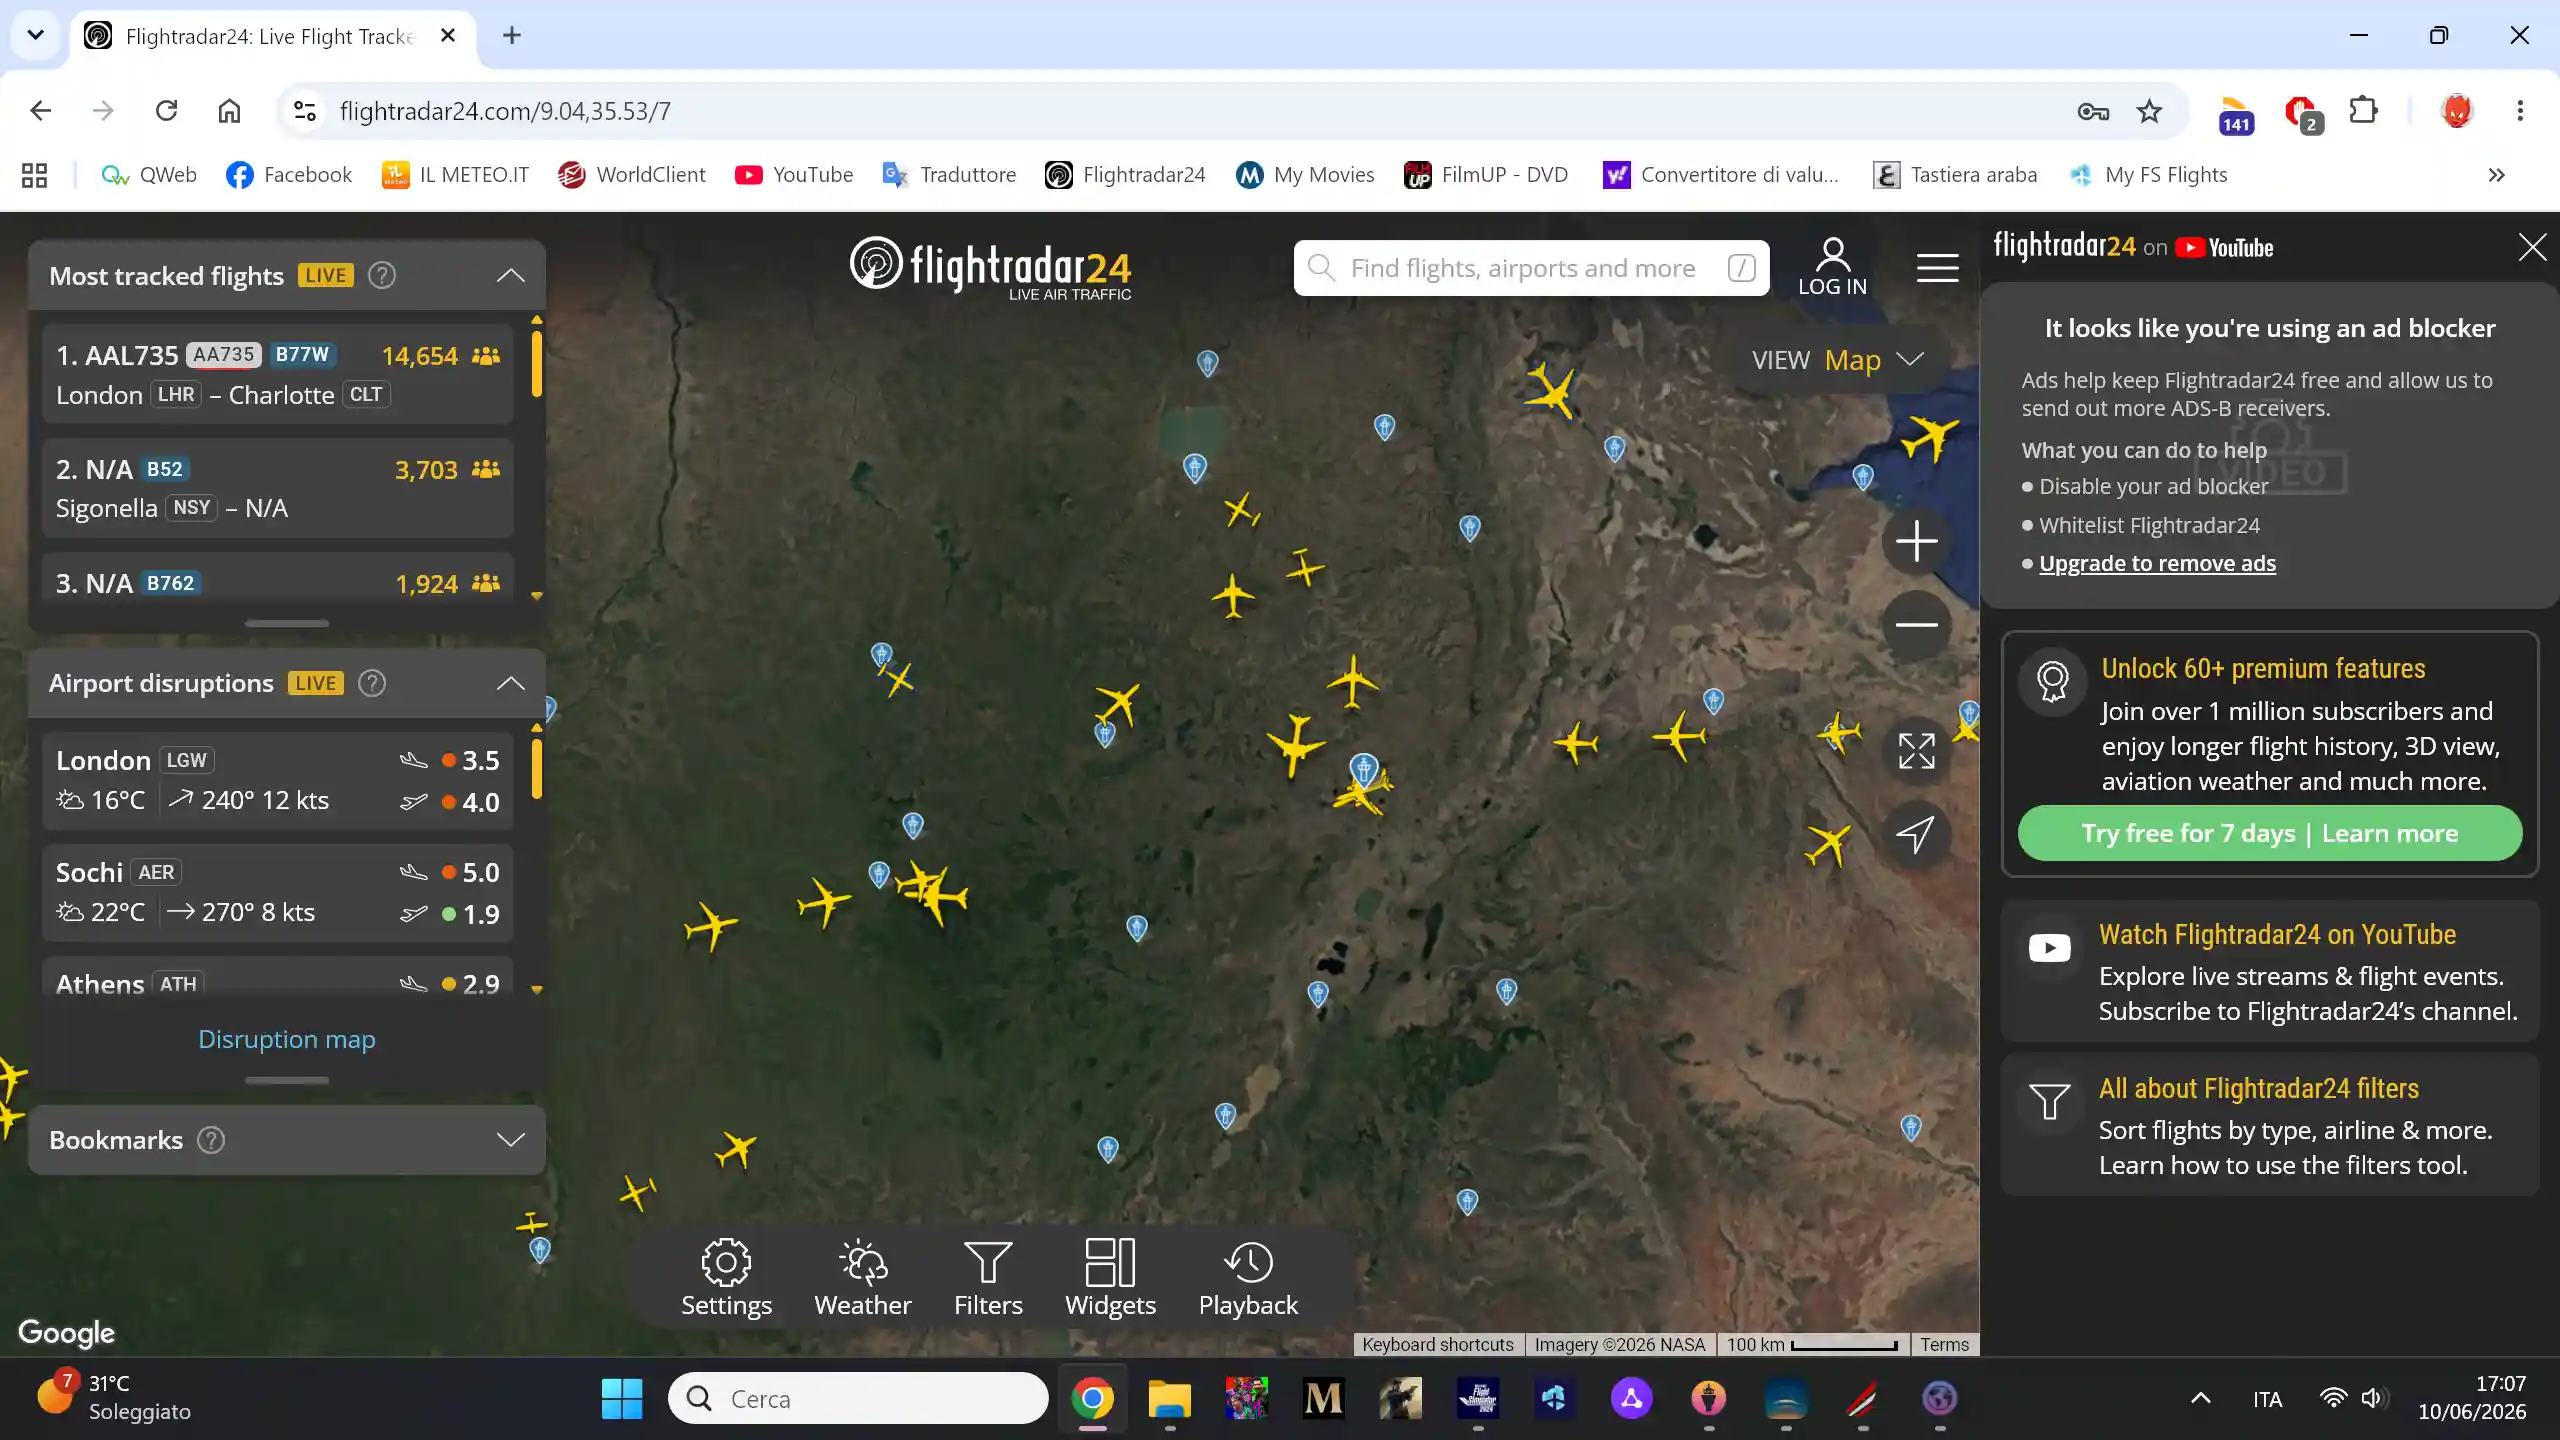Collapse the Most tracked flights widget

point(511,275)
